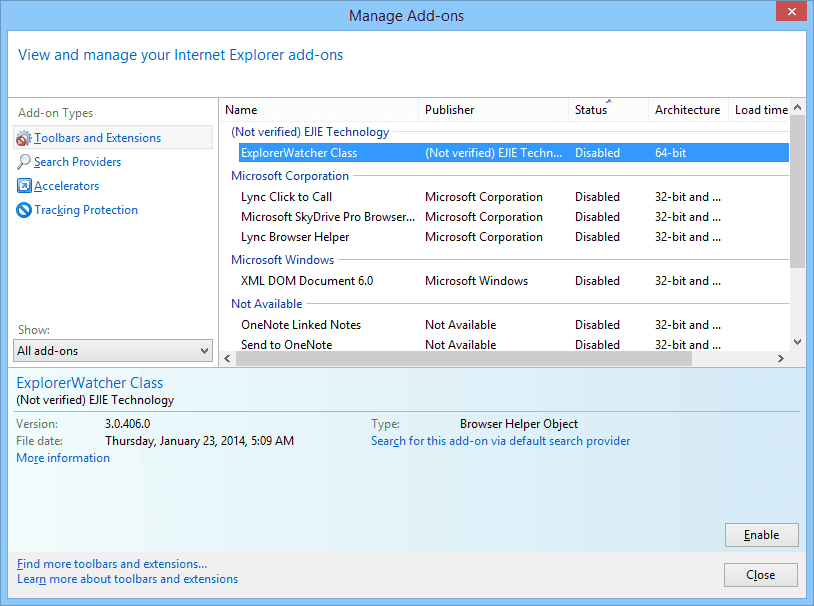Sort add-ons by Name column
The width and height of the screenshot is (814, 606).
click(319, 110)
